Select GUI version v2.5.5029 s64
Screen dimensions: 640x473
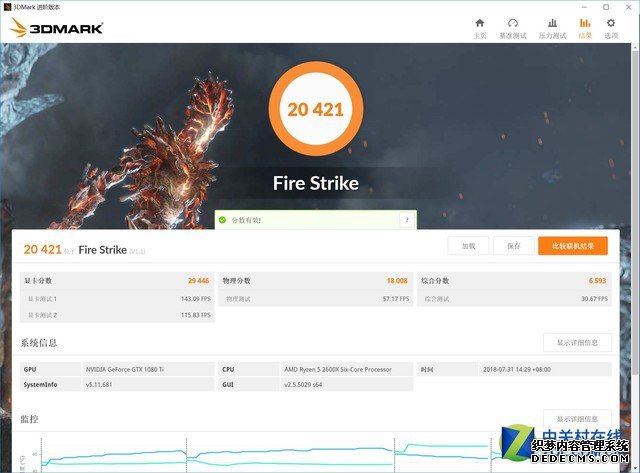tap(303, 384)
